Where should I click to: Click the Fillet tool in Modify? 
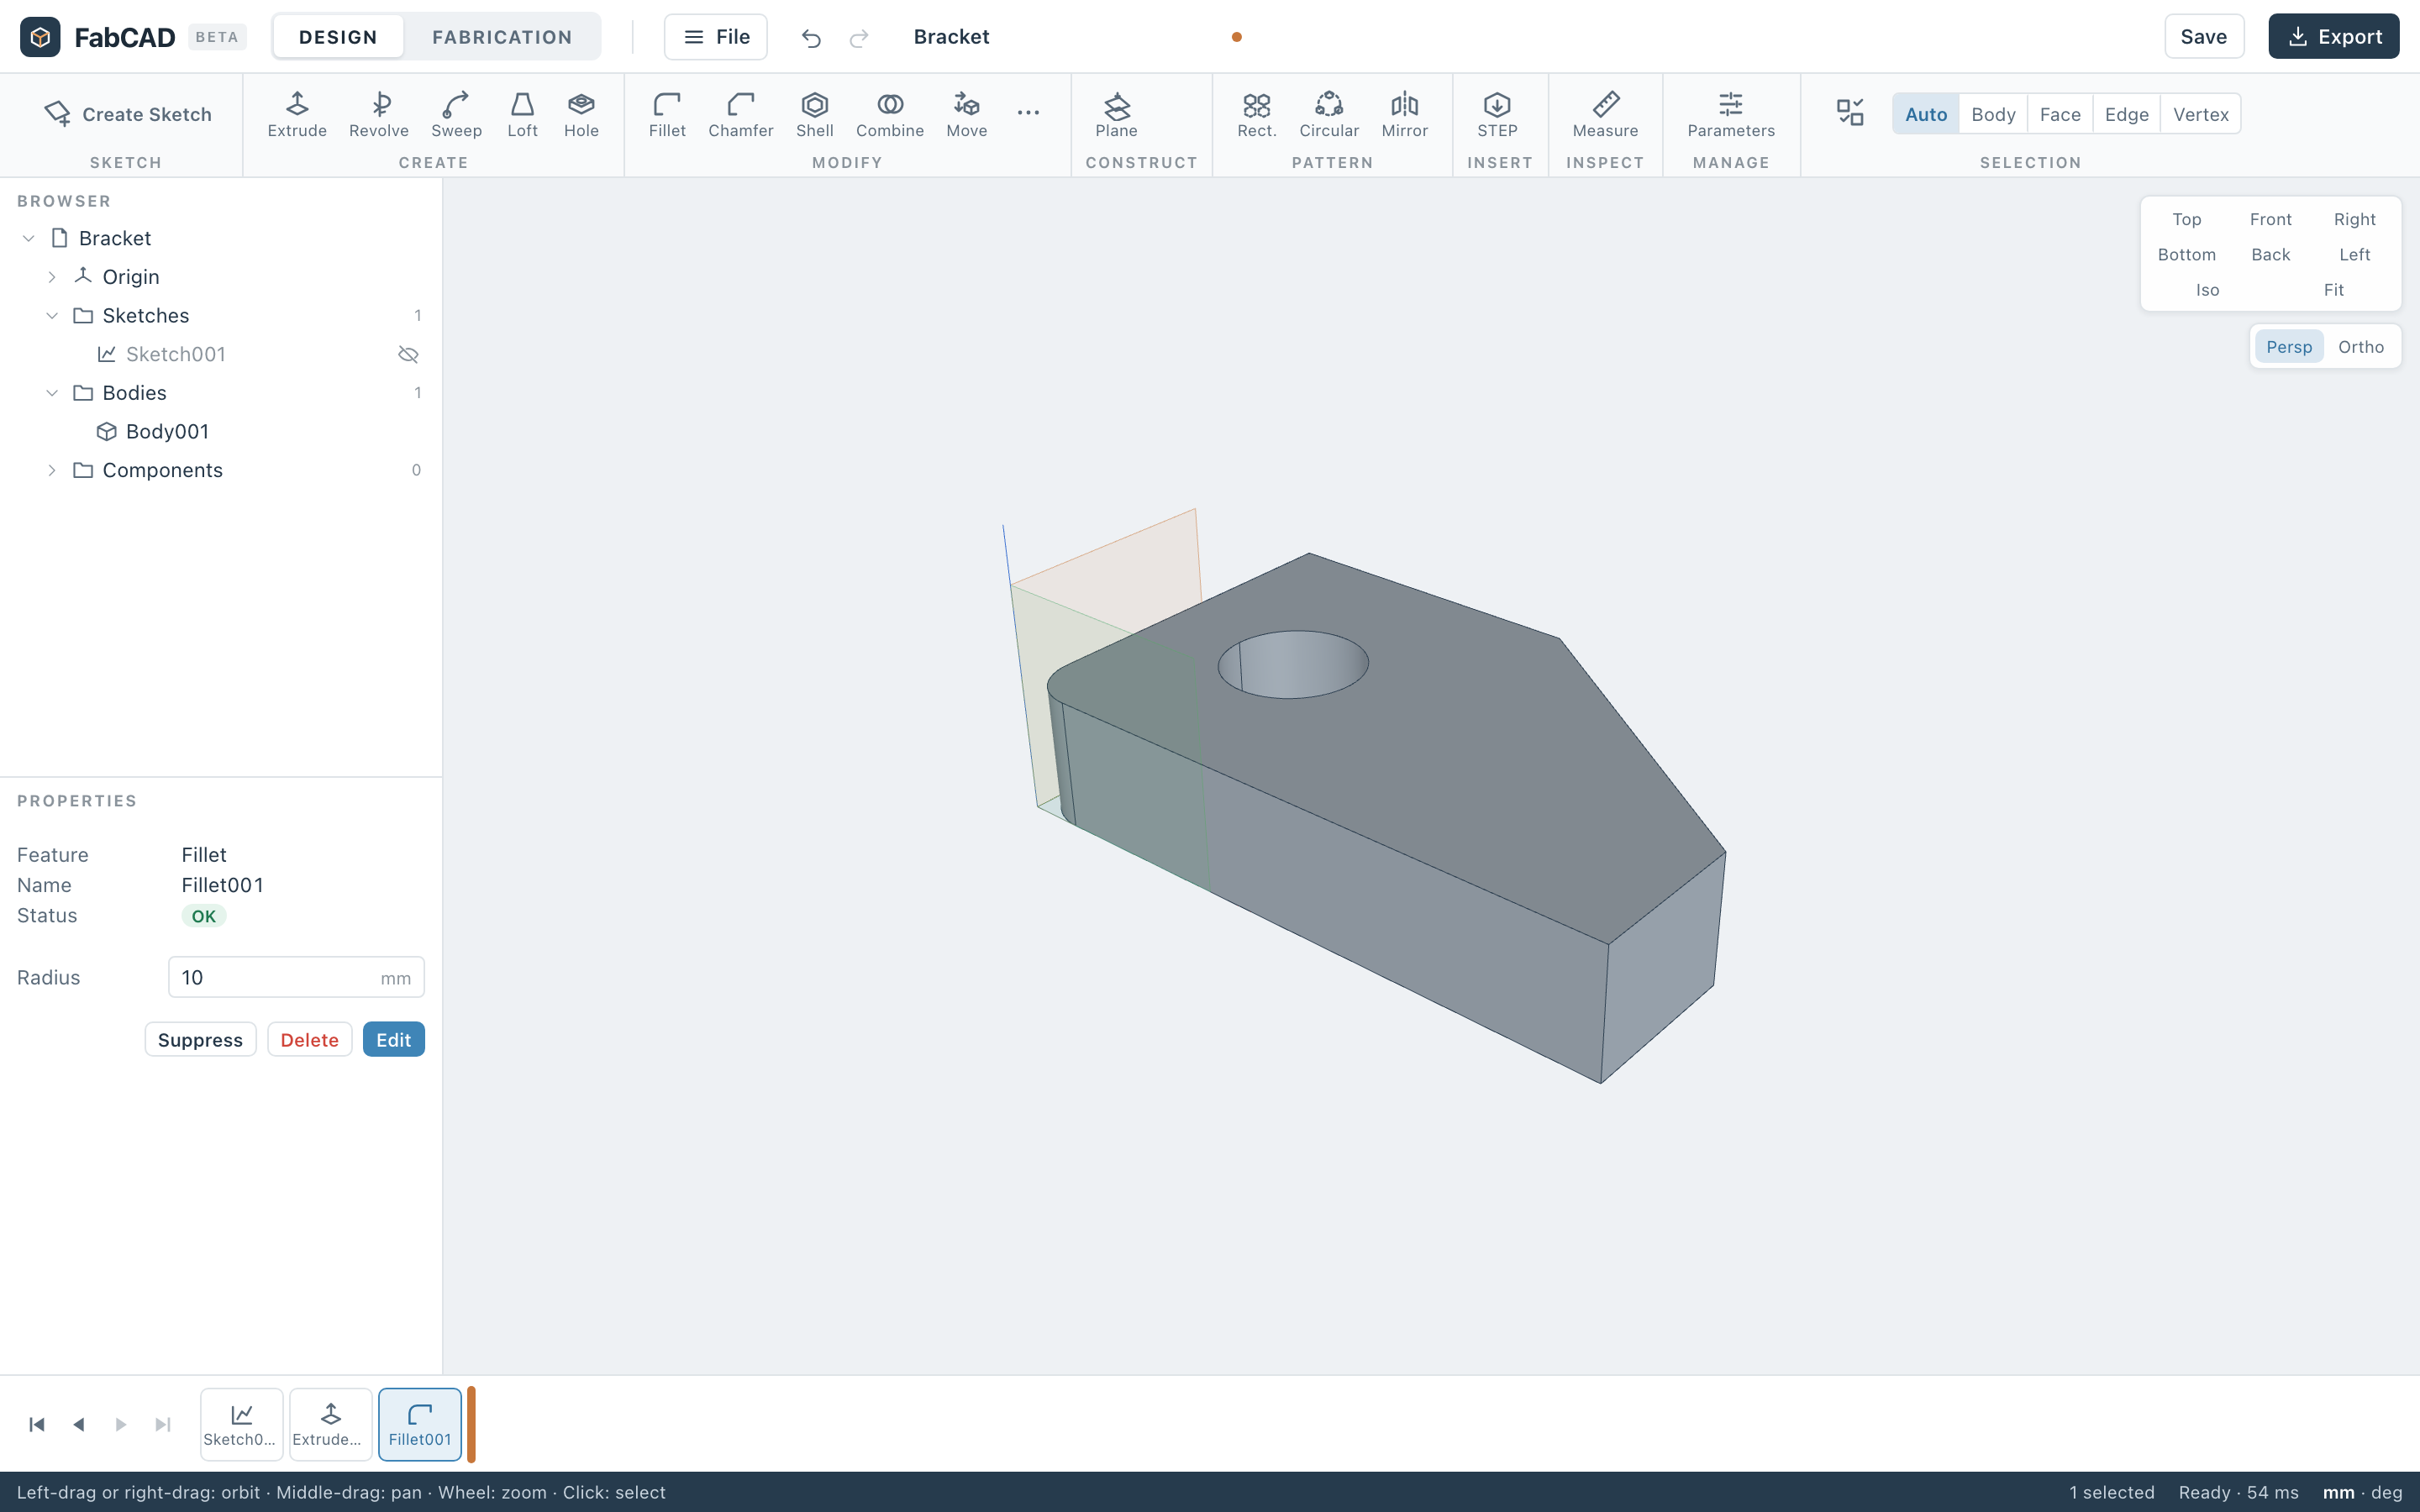(x=667, y=115)
